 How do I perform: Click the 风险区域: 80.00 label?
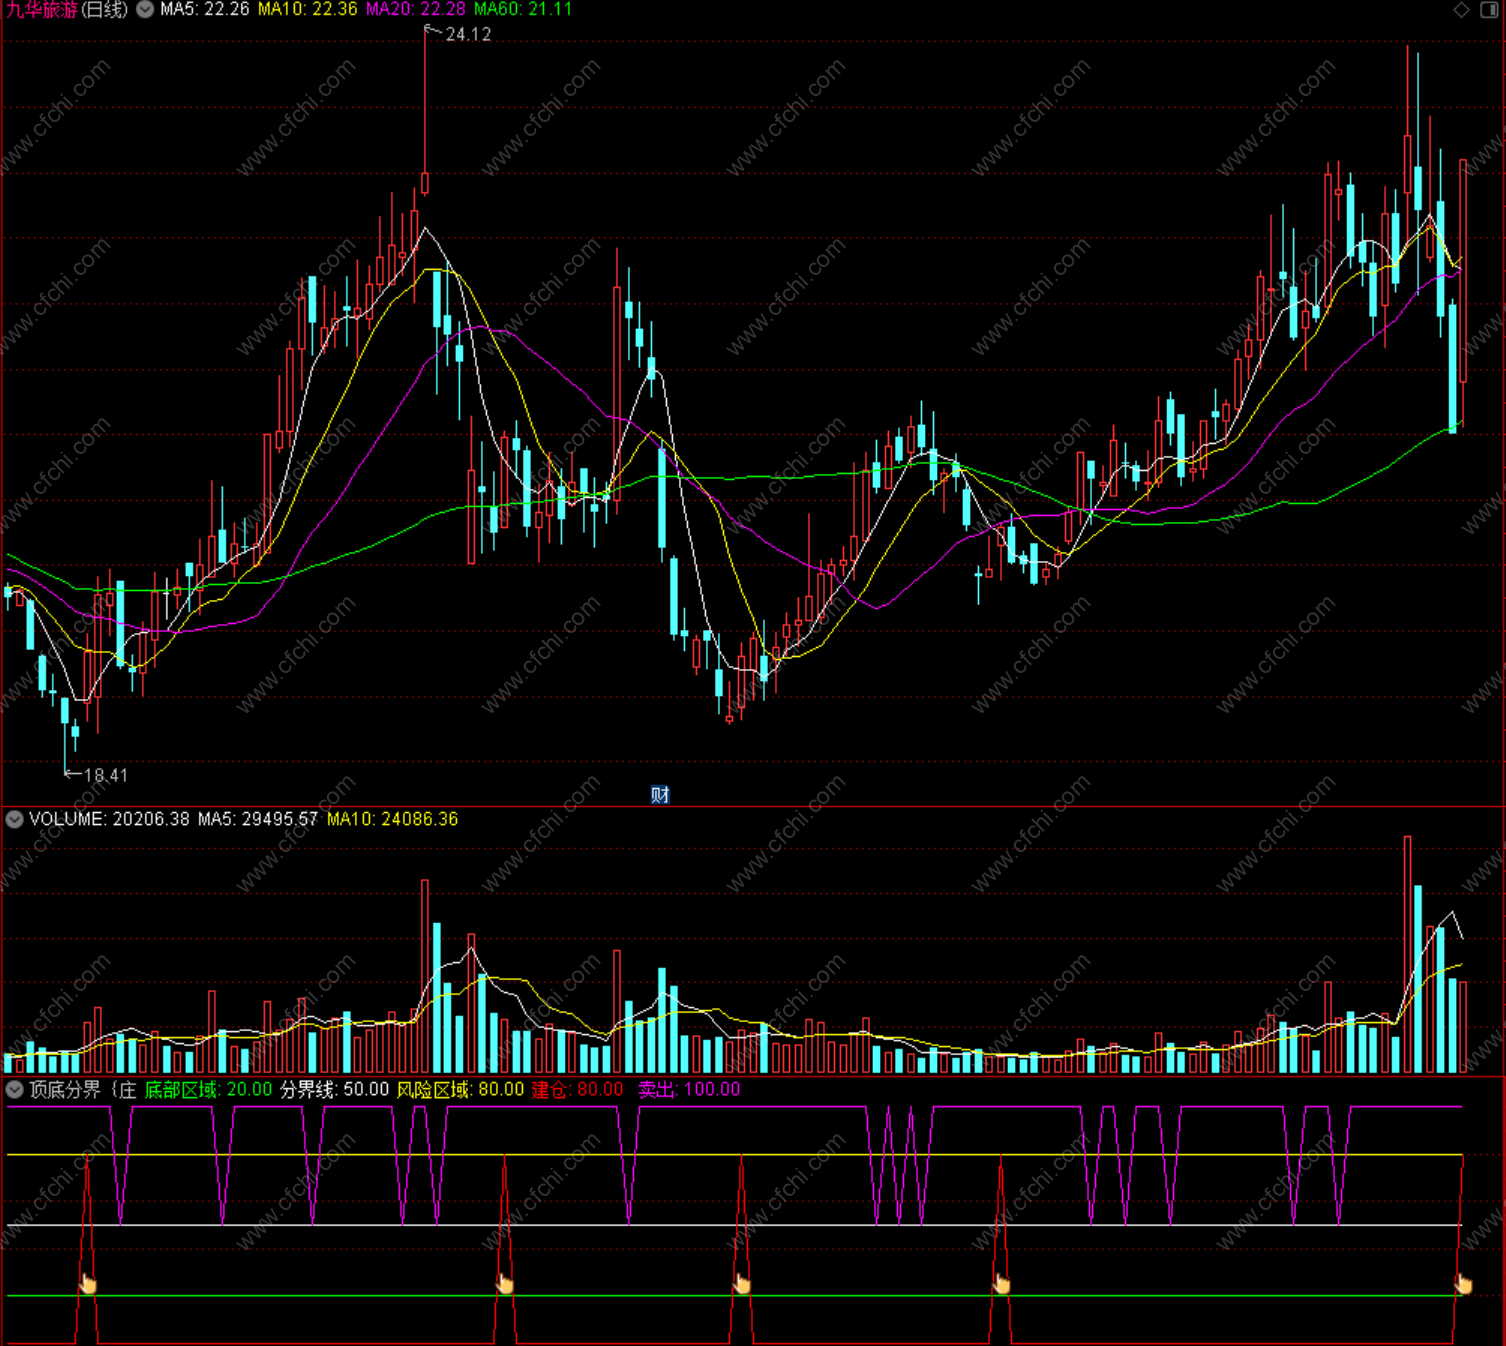[x=460, y=1090]
